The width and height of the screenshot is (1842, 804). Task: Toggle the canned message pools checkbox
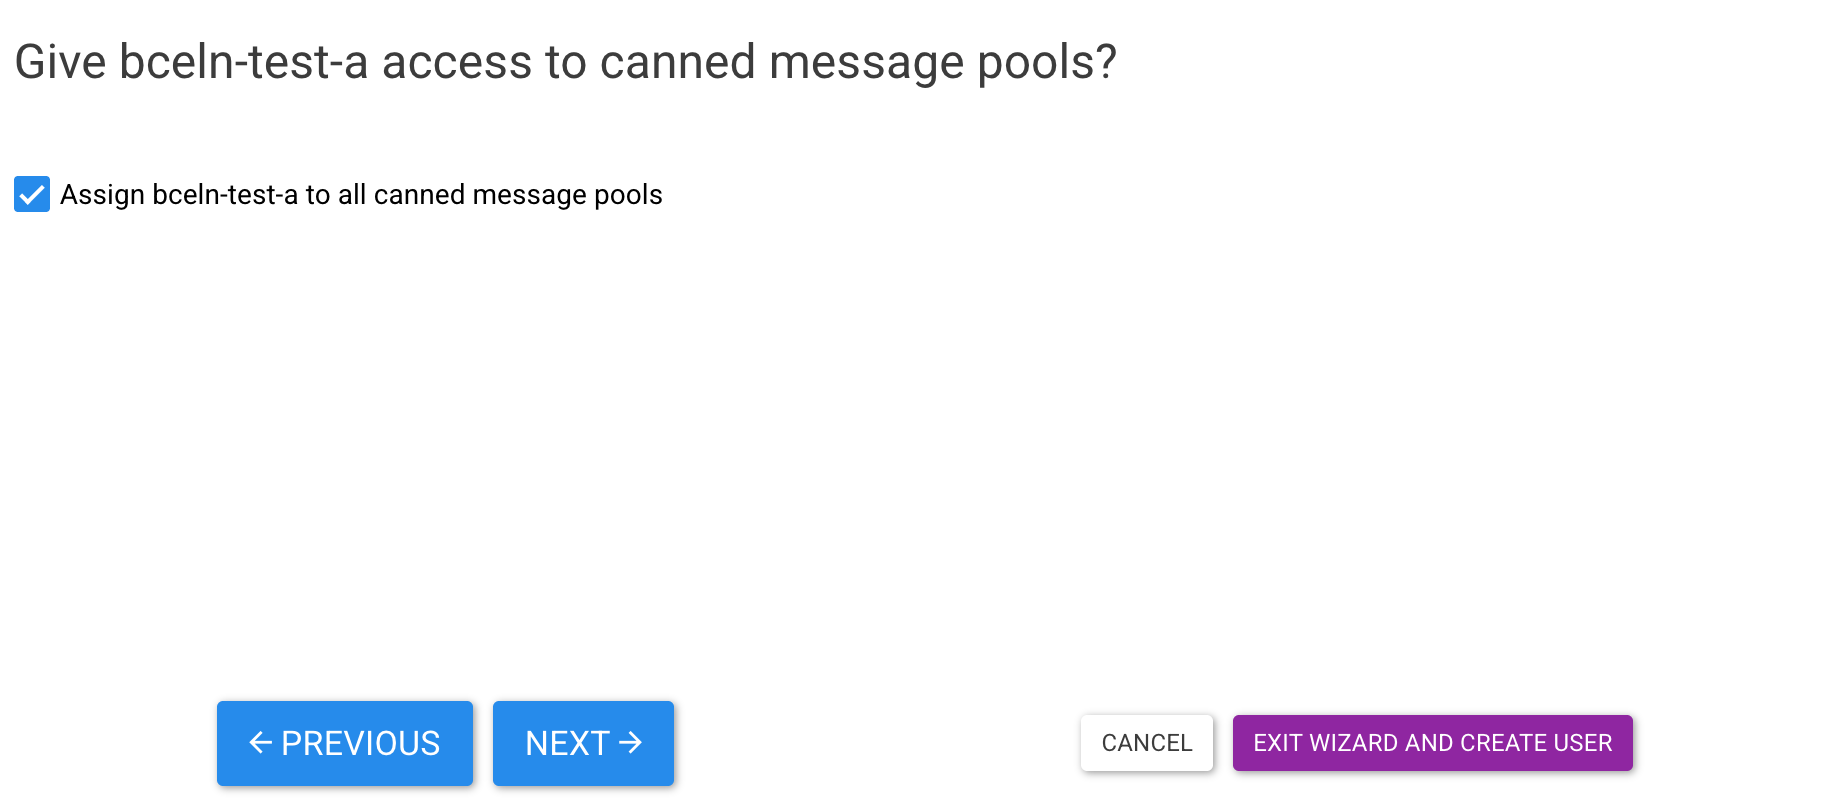point(32,194)
